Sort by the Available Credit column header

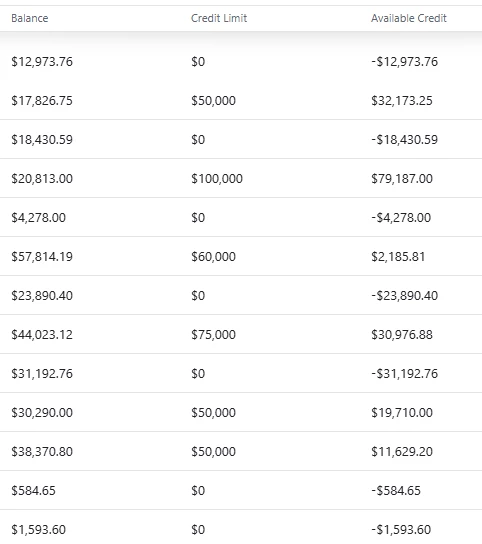tap(409, 18)
